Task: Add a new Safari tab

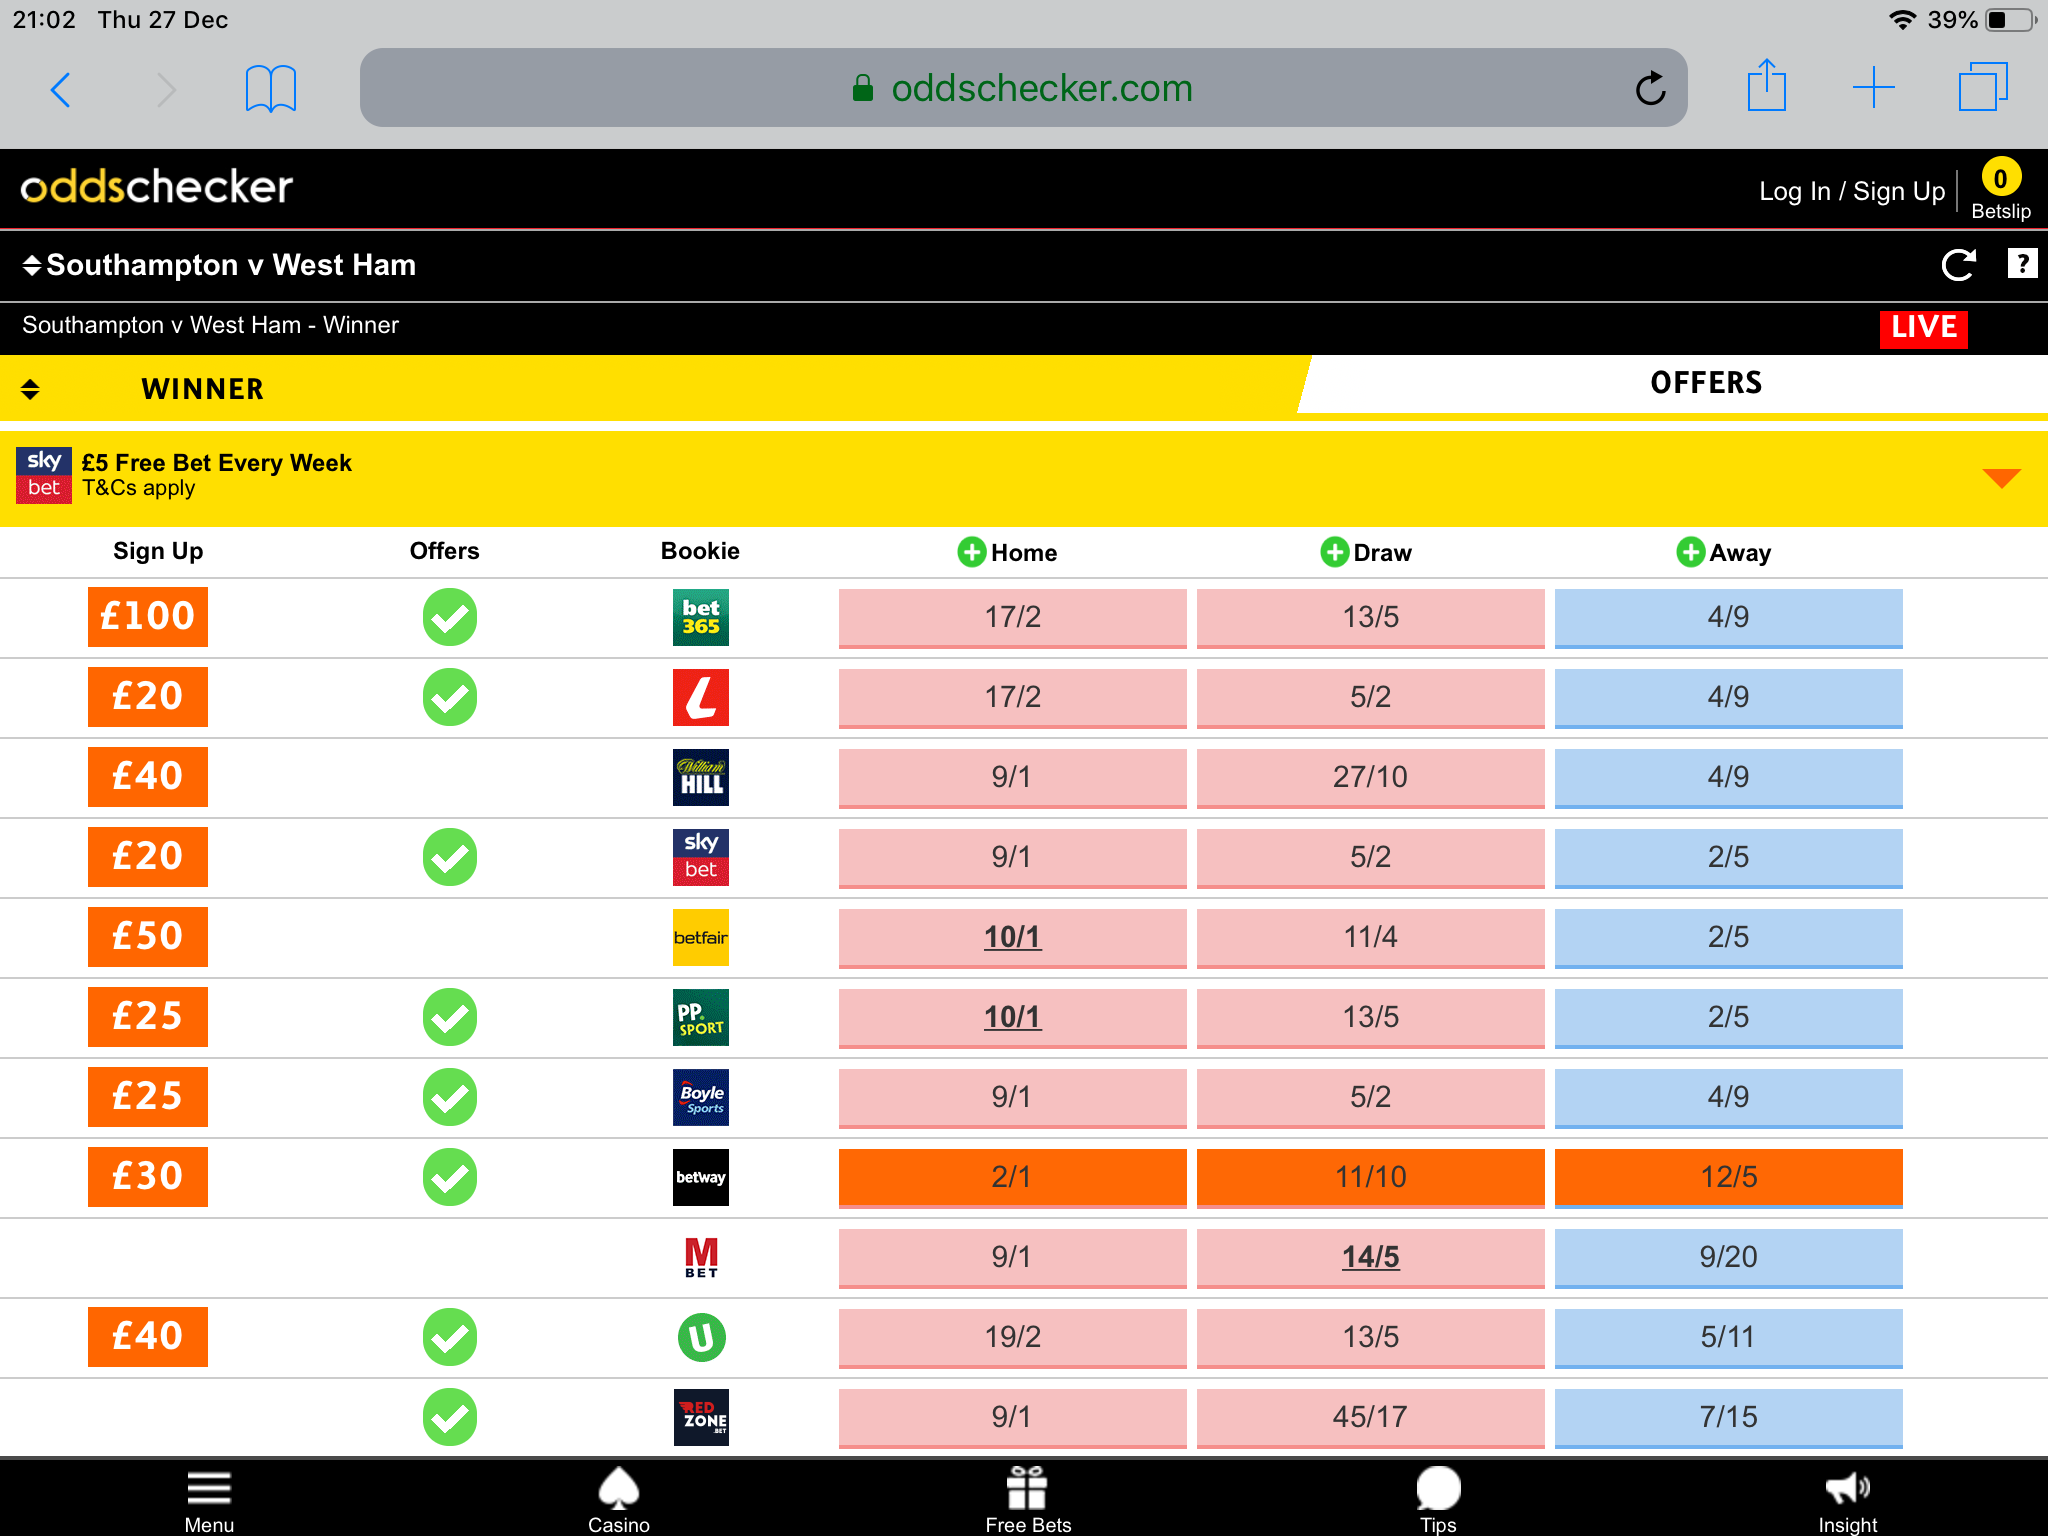Action: 1873,88
